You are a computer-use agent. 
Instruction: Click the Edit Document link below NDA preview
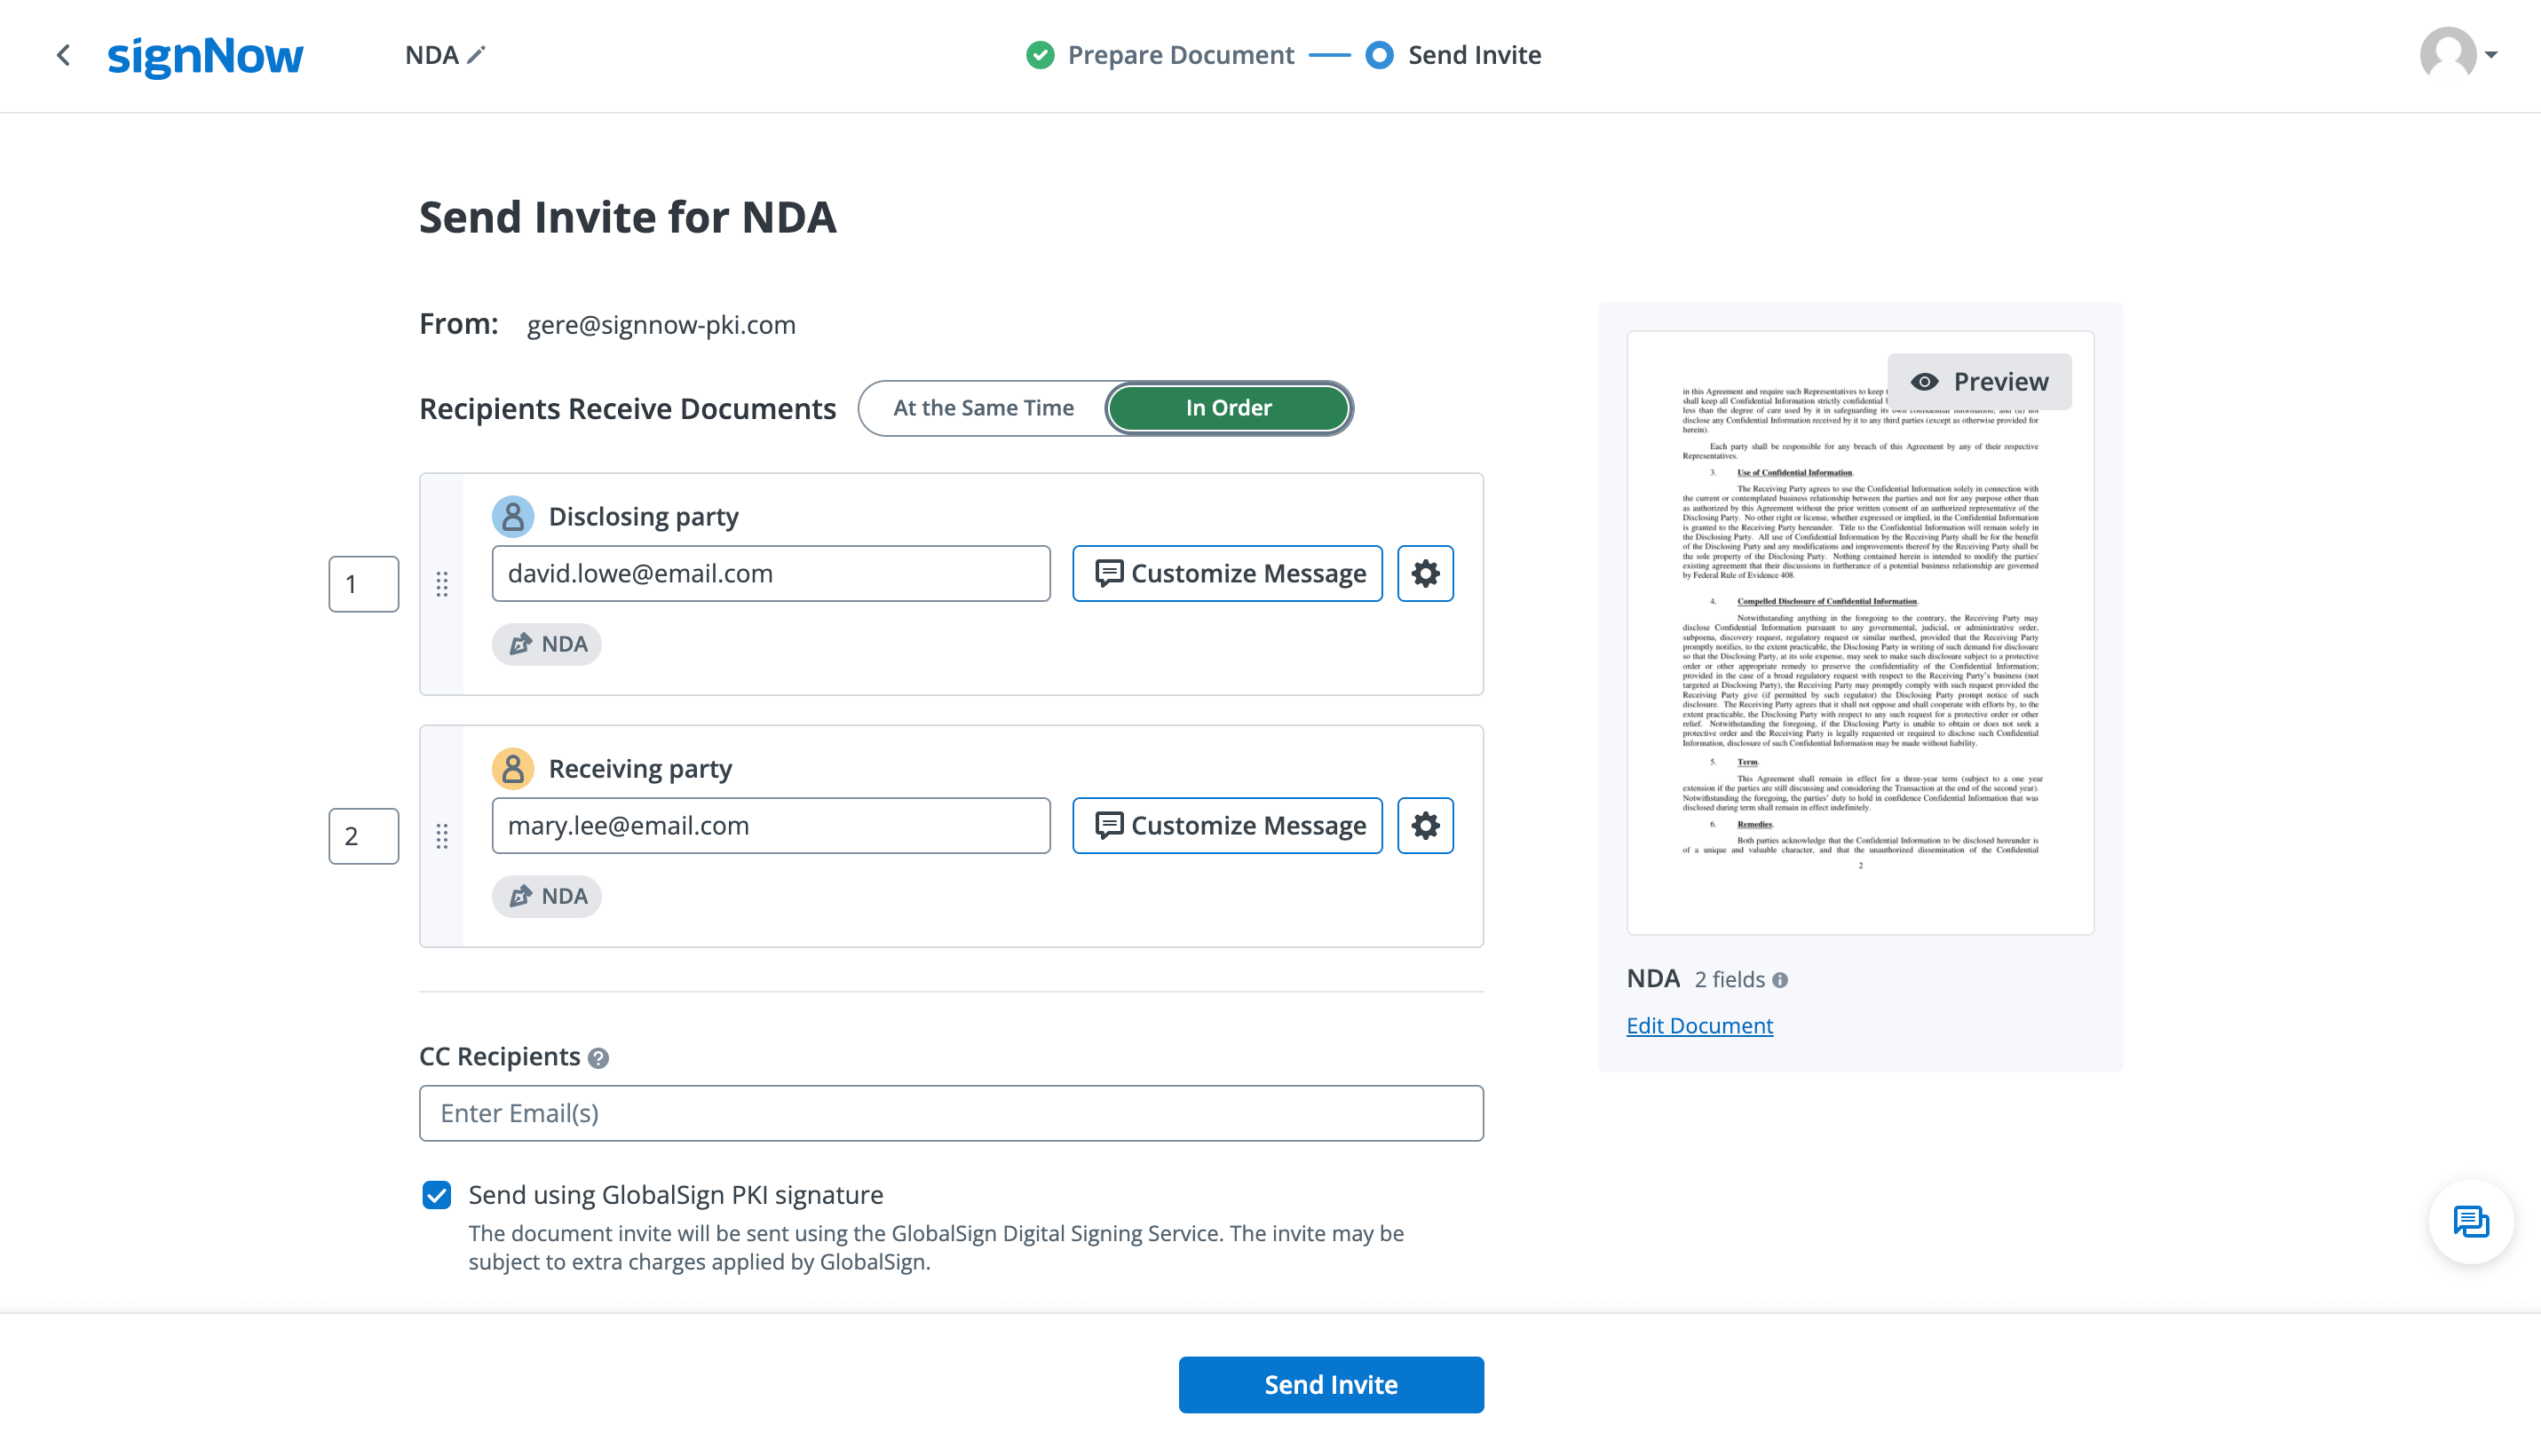coord(1700,1025)
